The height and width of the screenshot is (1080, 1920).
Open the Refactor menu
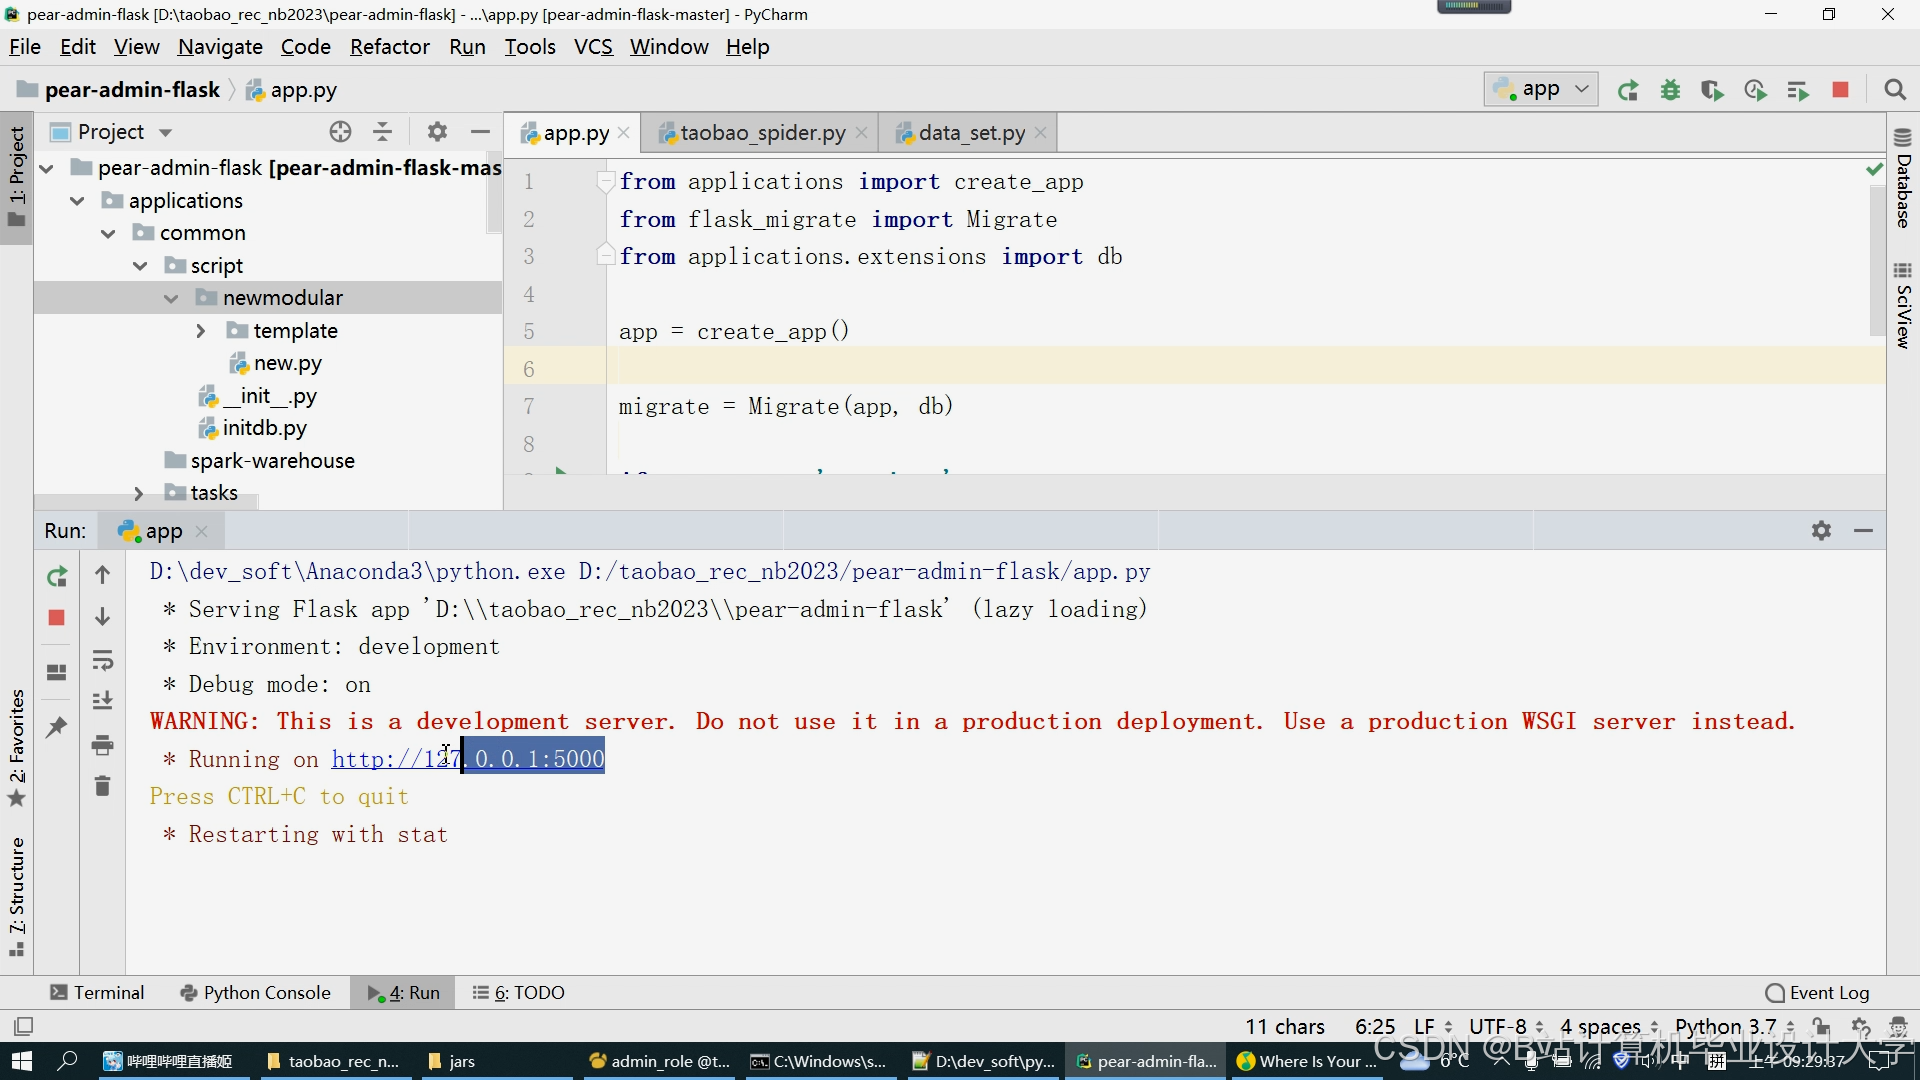tap(389, 47)
